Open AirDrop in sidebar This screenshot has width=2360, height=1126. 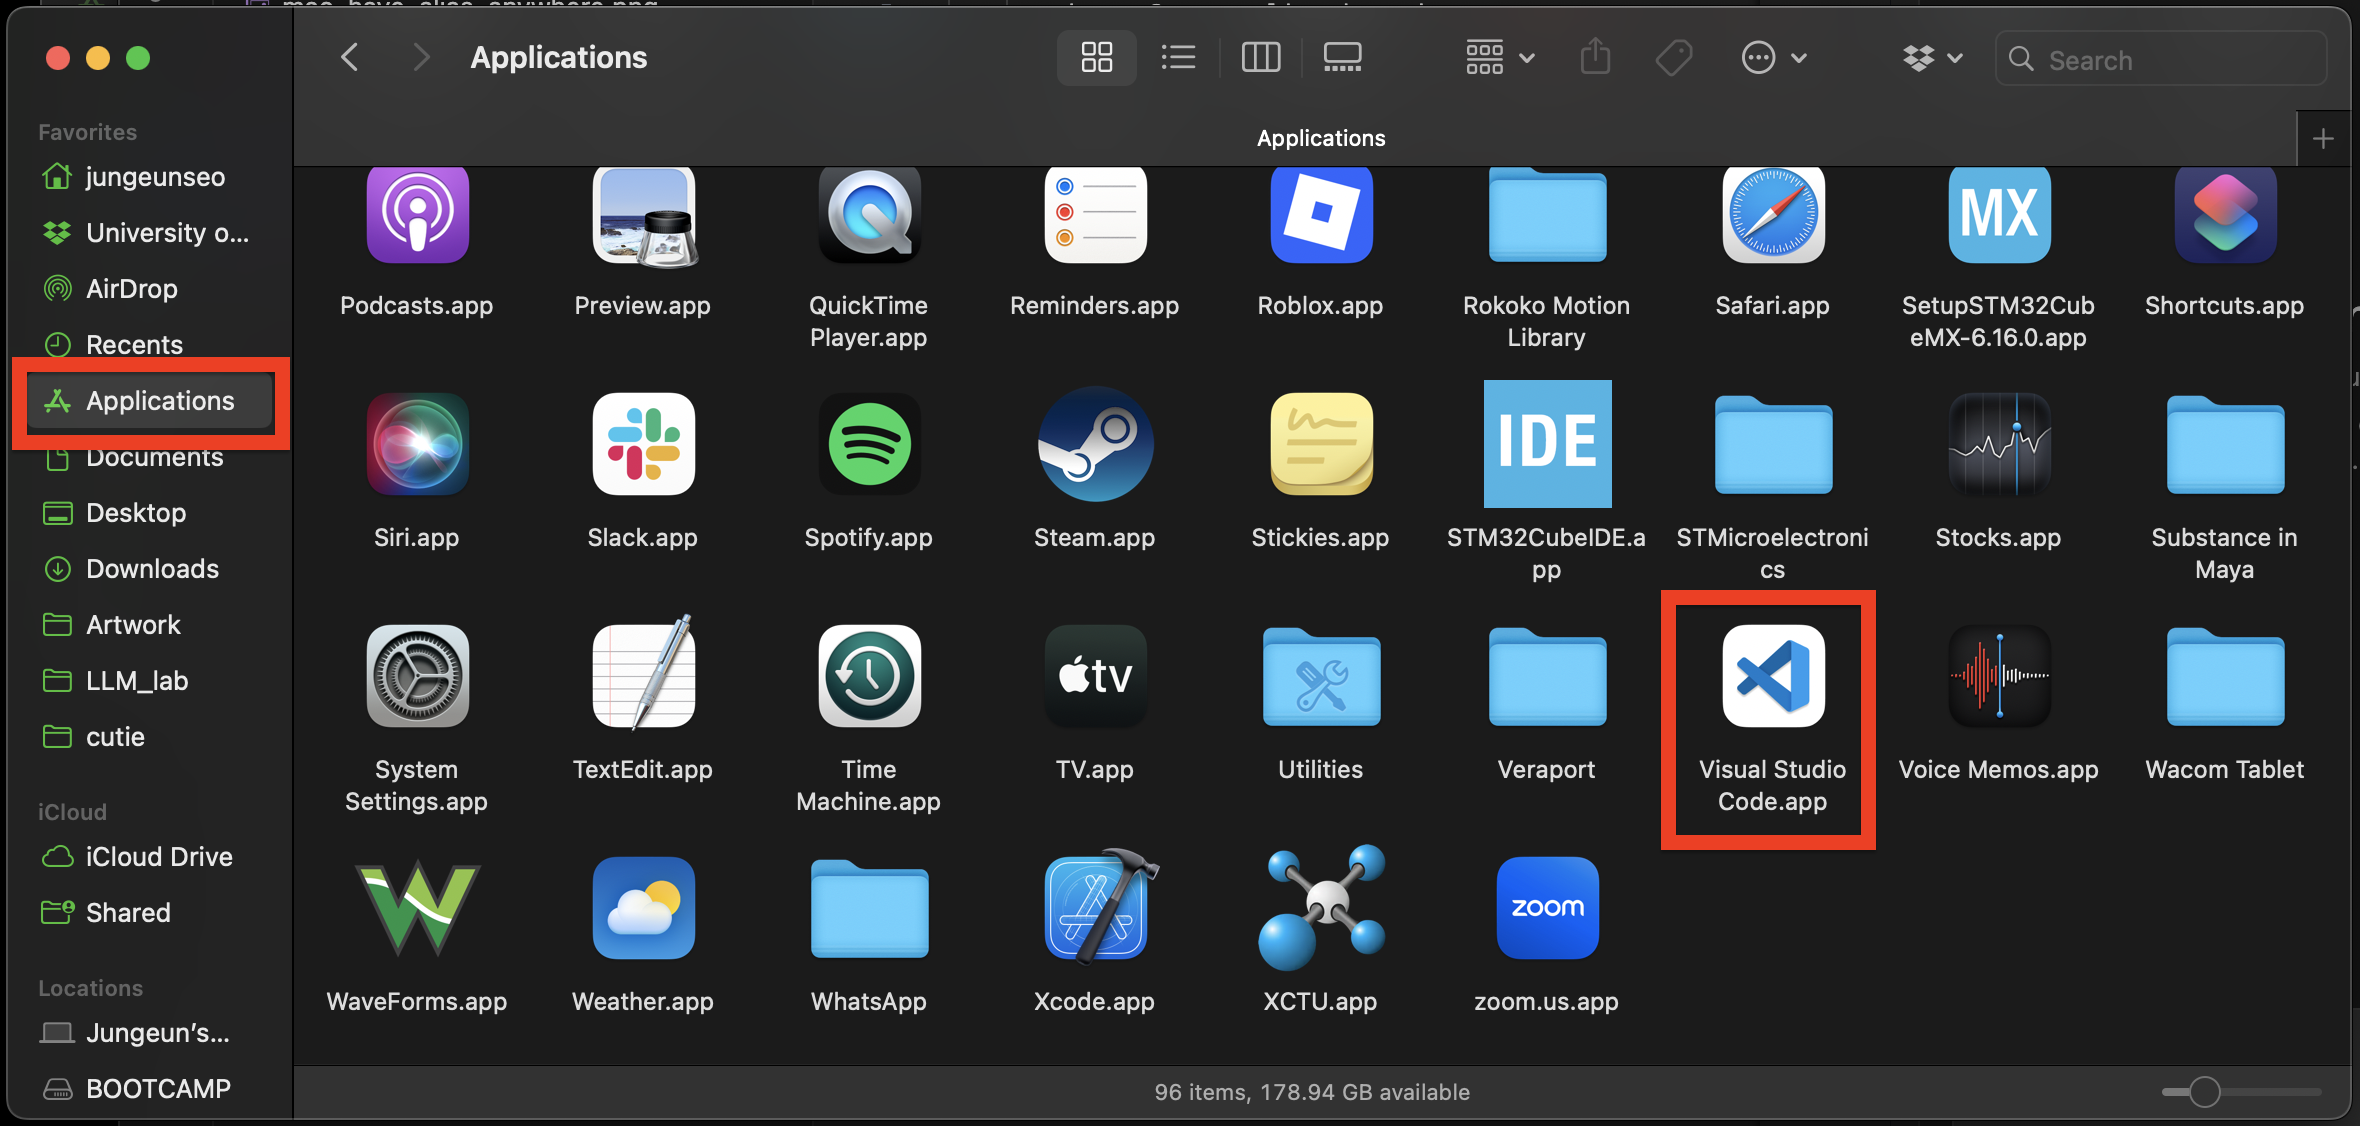tap(150, 289)
